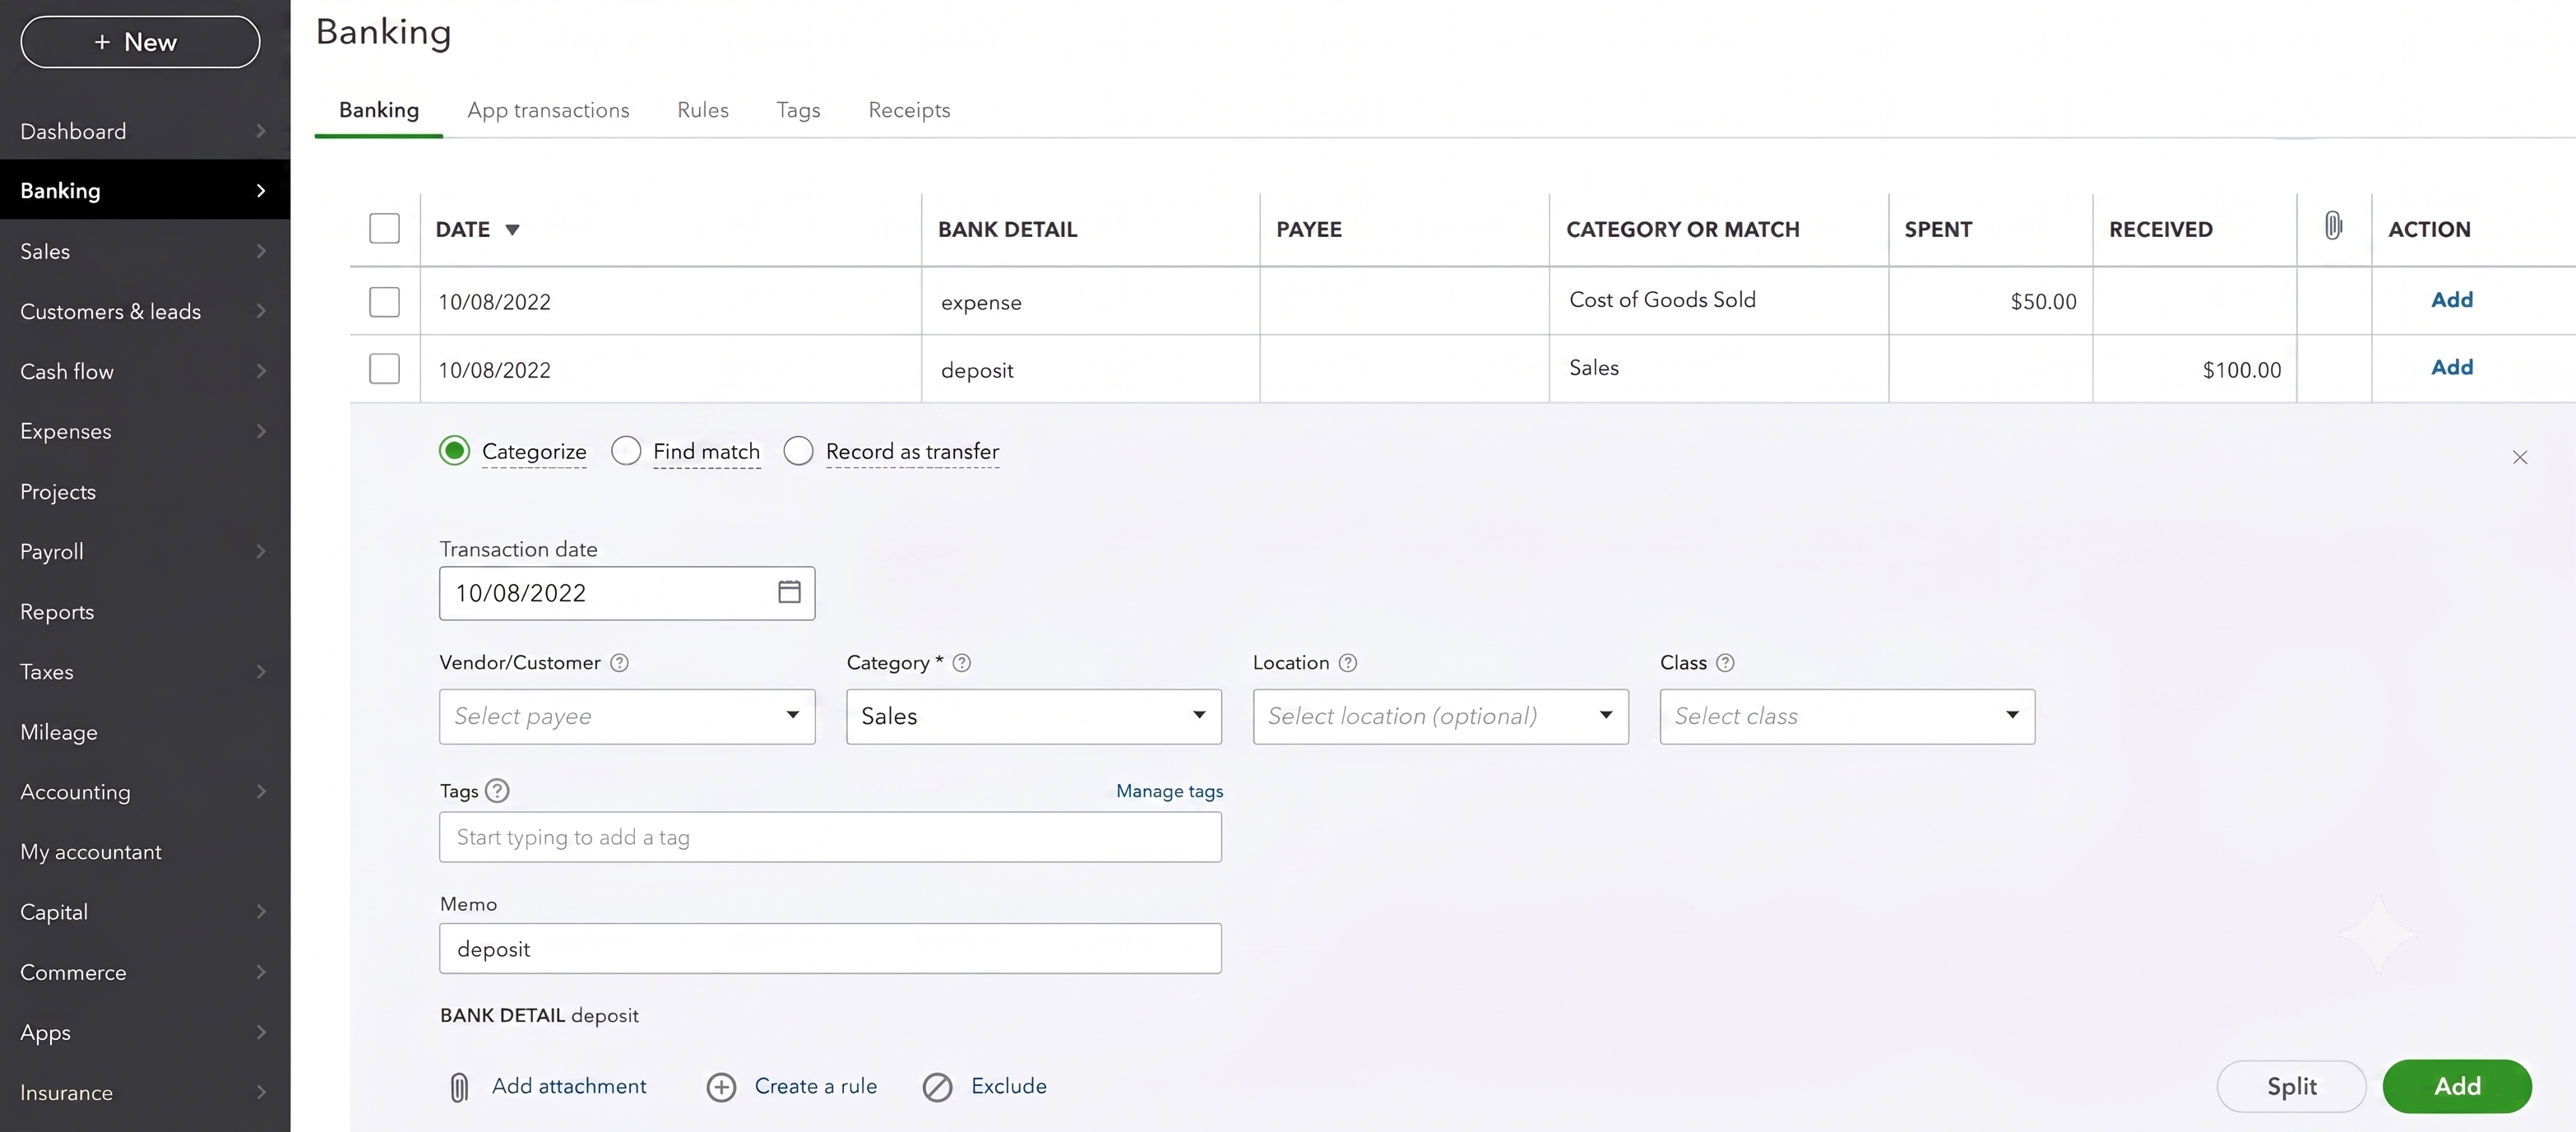The width and height of the screenshot is (2576, 1132).
Task: Sort by the DATE column arrow
Action: click(512, 230)
